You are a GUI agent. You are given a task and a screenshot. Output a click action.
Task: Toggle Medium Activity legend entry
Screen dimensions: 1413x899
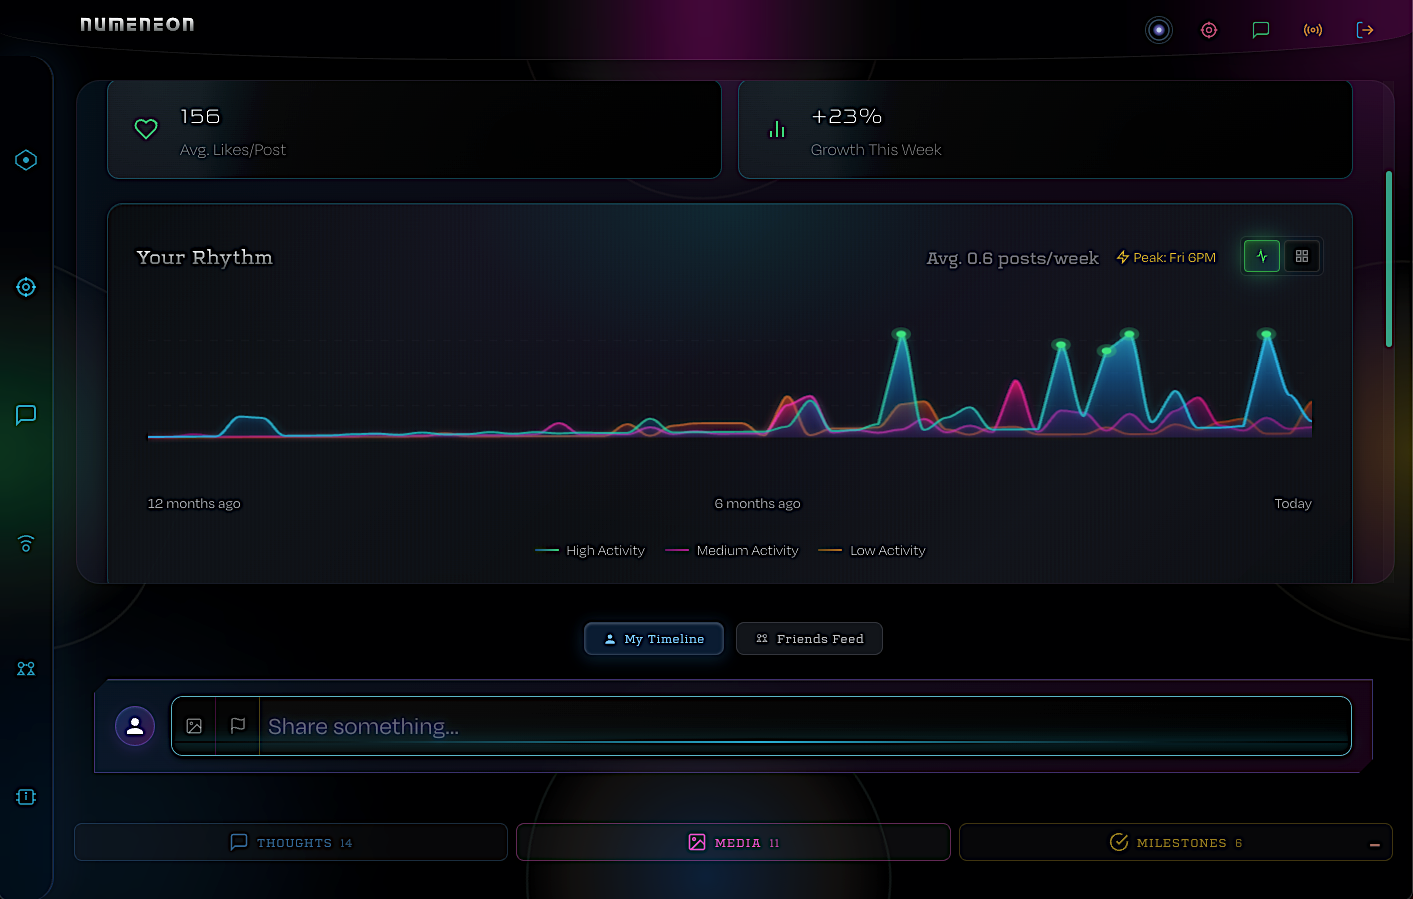click(732, 551)
